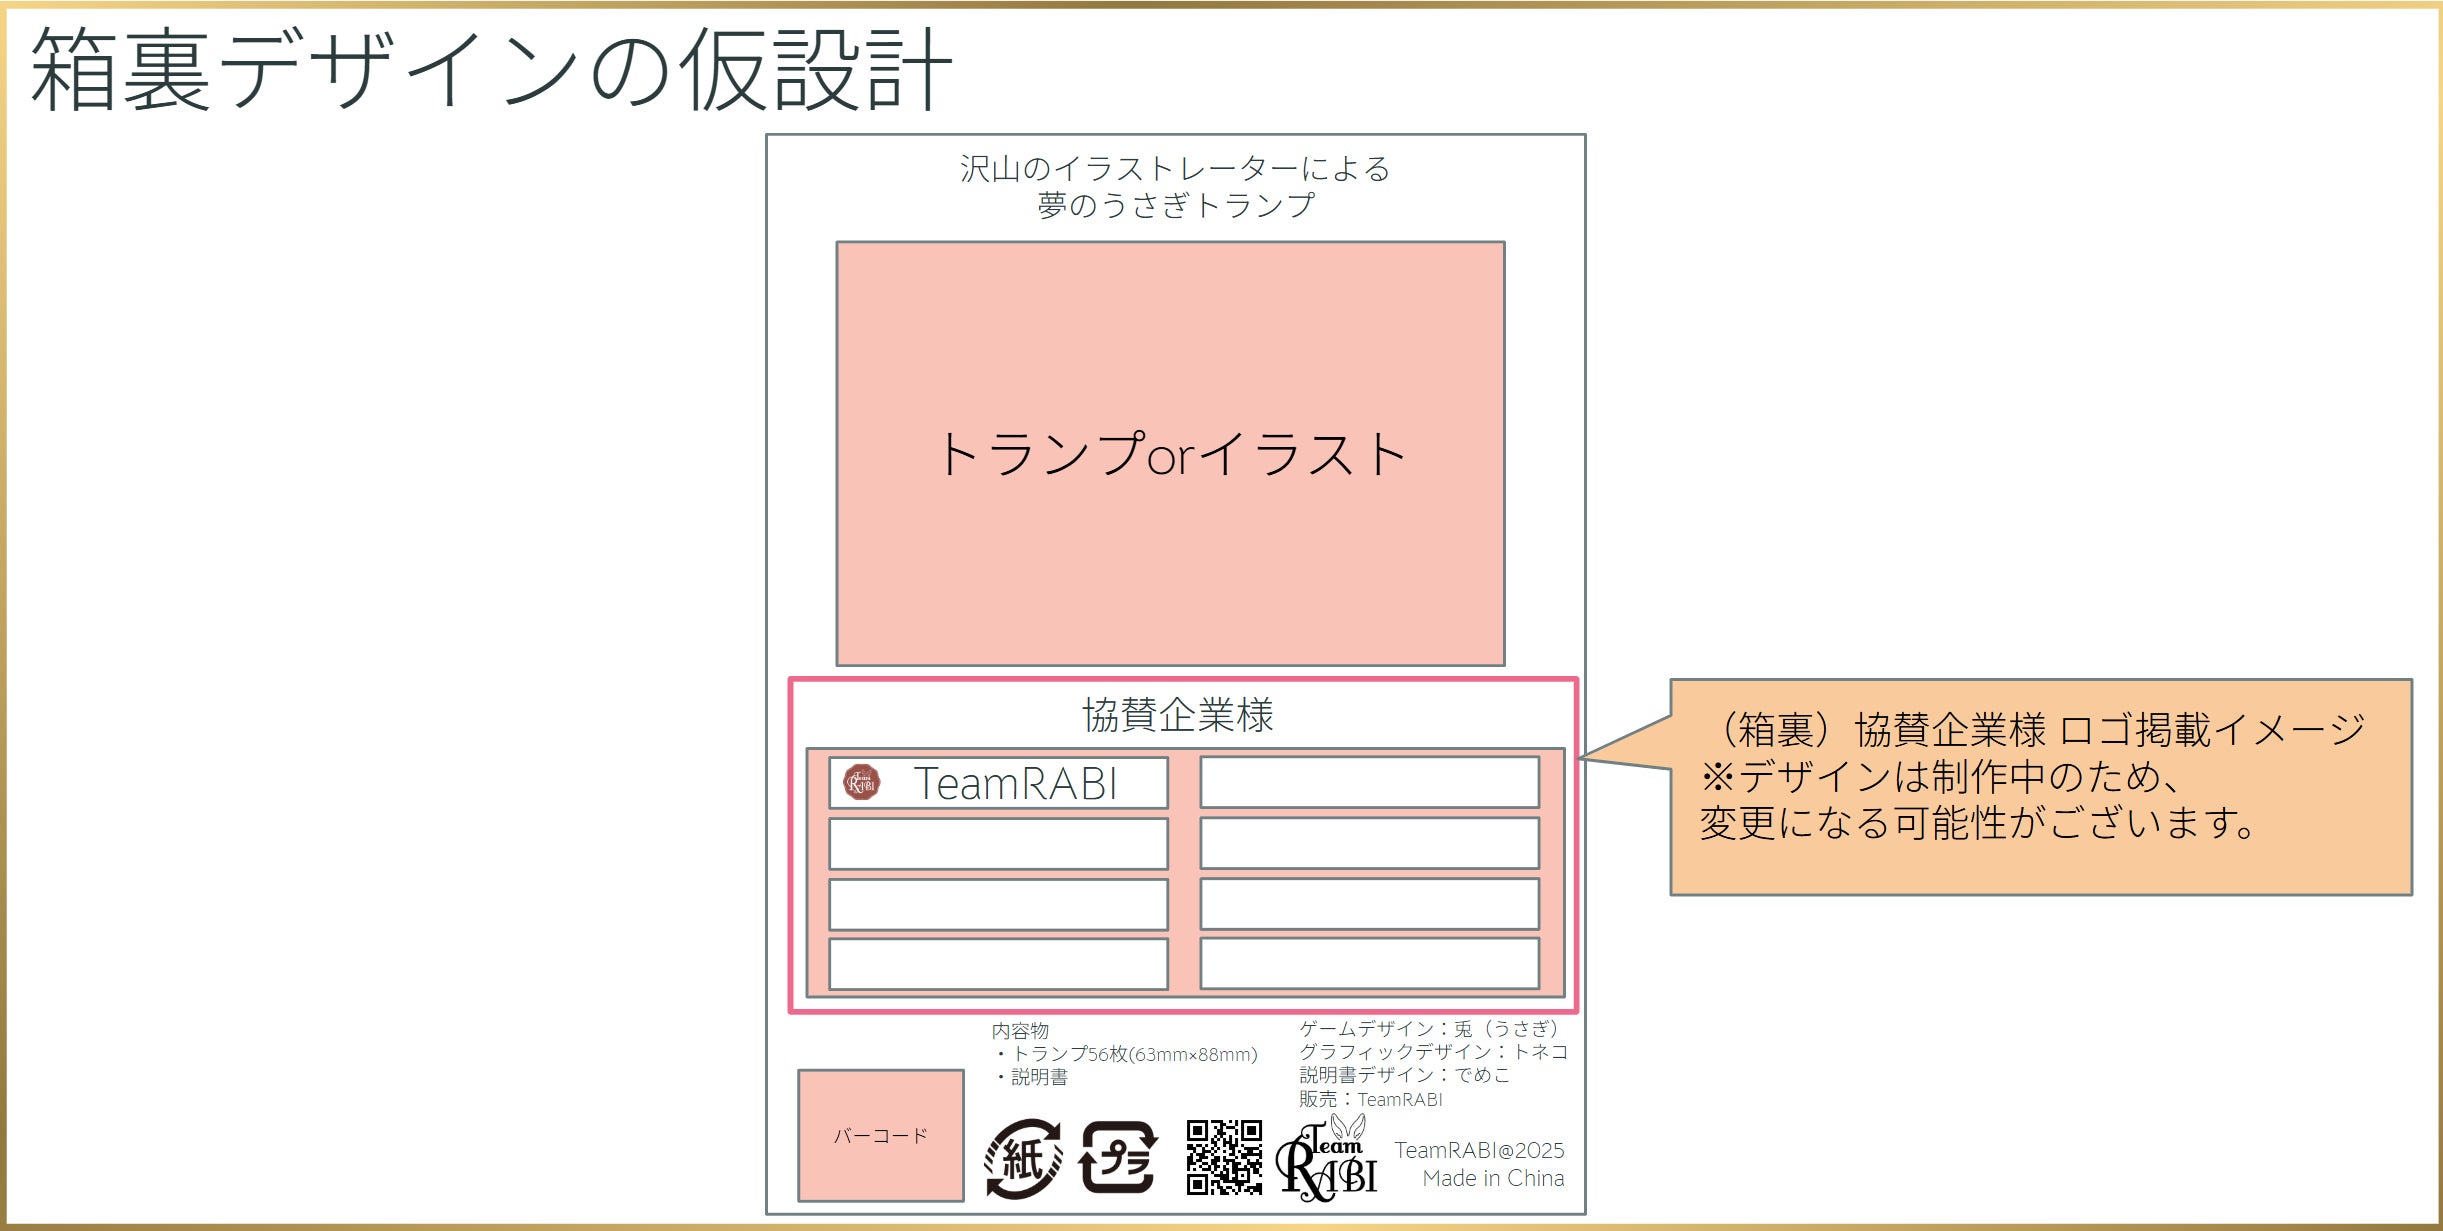Viewport: 2443px width, 1231px height.
Task: Click the paper recycling mark icon
Action: tap(1022, 1159)
